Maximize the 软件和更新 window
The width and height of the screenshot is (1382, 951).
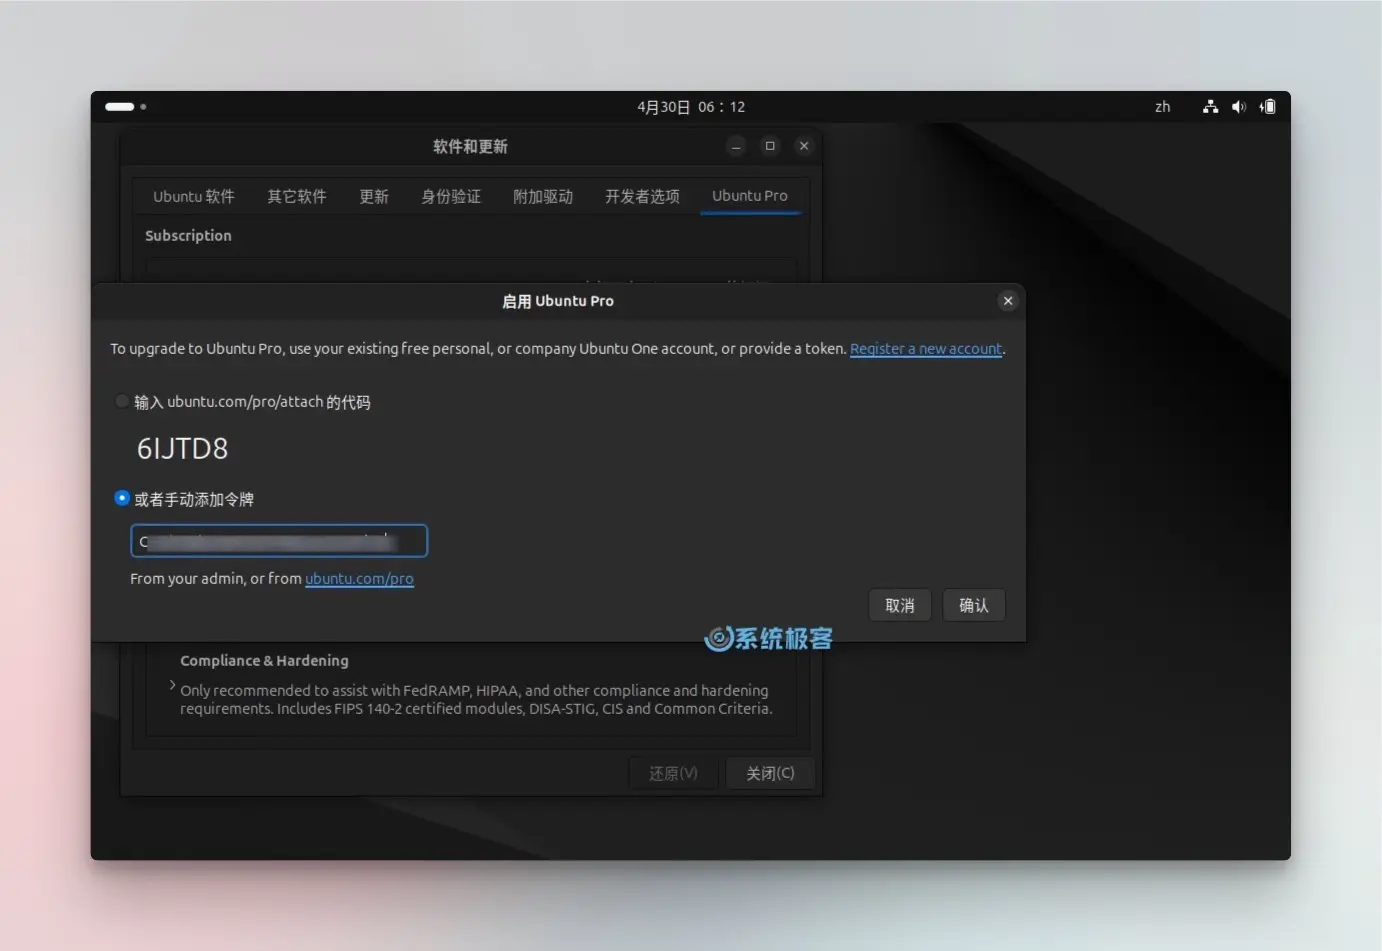(770, 146)
